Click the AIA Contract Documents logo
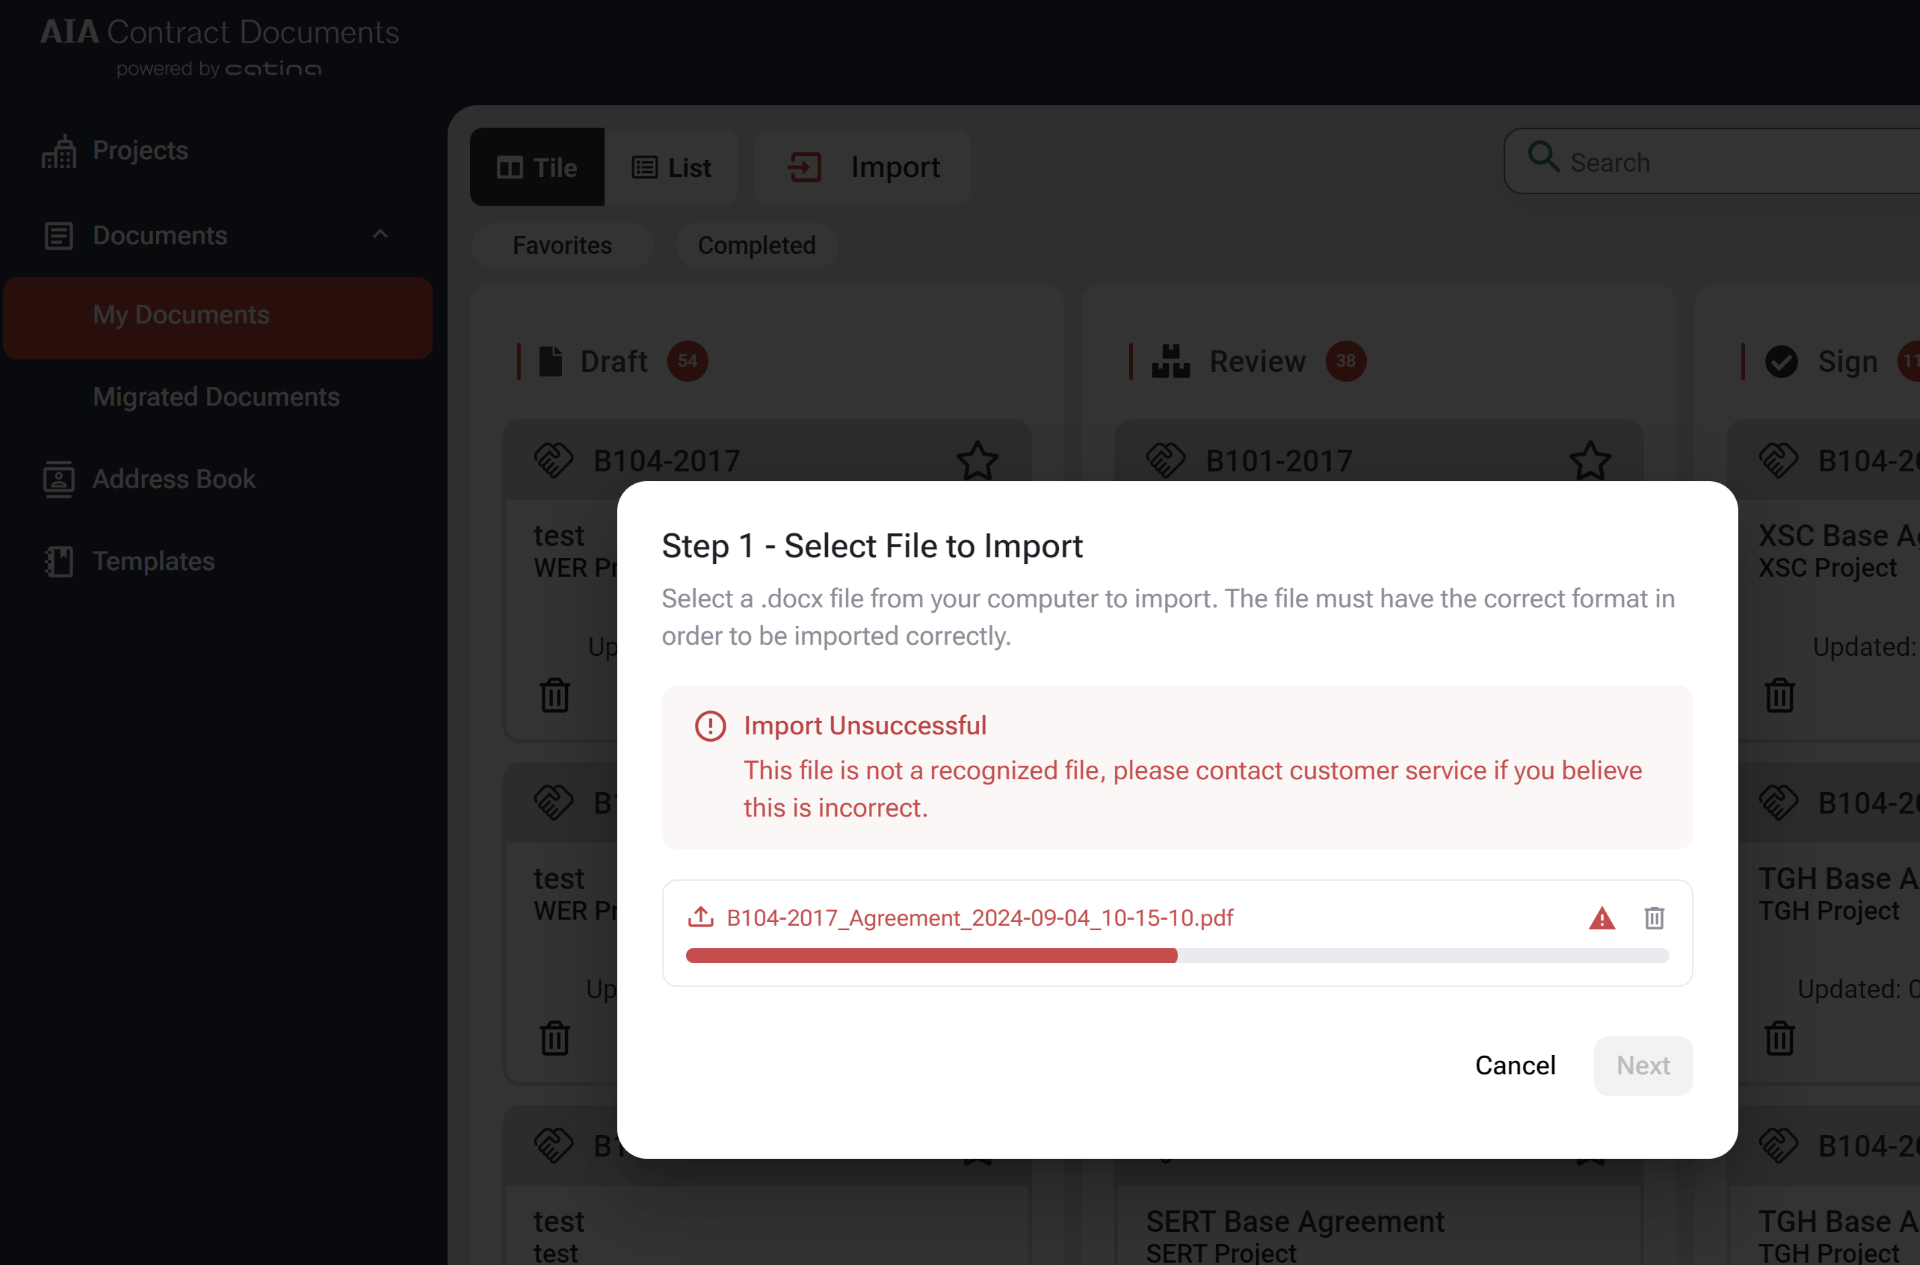 click(x=219, y=48)
